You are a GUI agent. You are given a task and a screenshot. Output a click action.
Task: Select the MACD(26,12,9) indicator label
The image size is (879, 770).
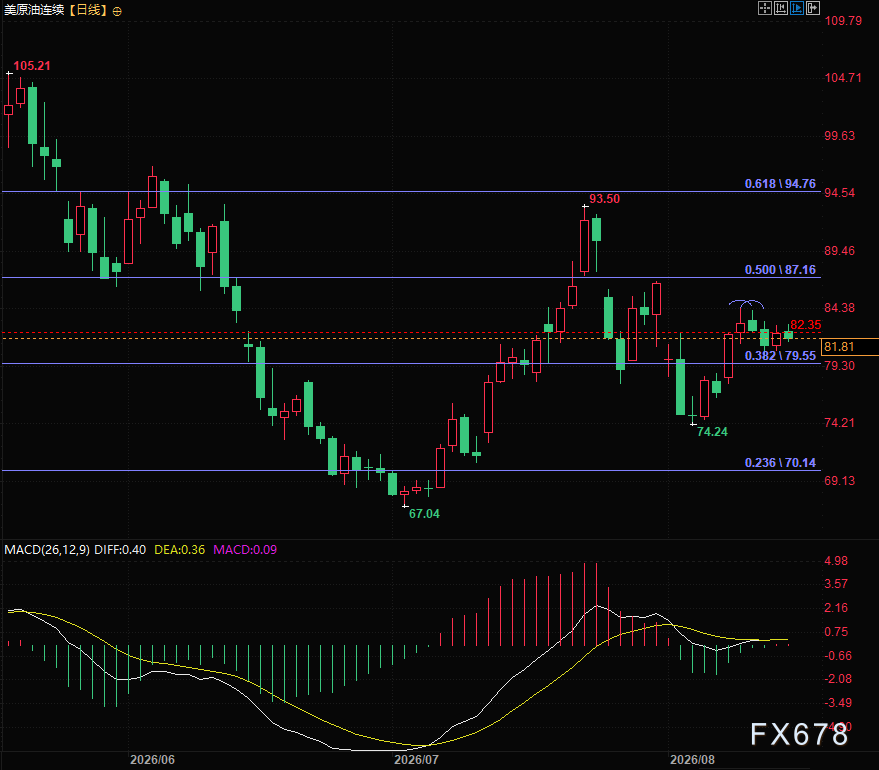point(47,550)
